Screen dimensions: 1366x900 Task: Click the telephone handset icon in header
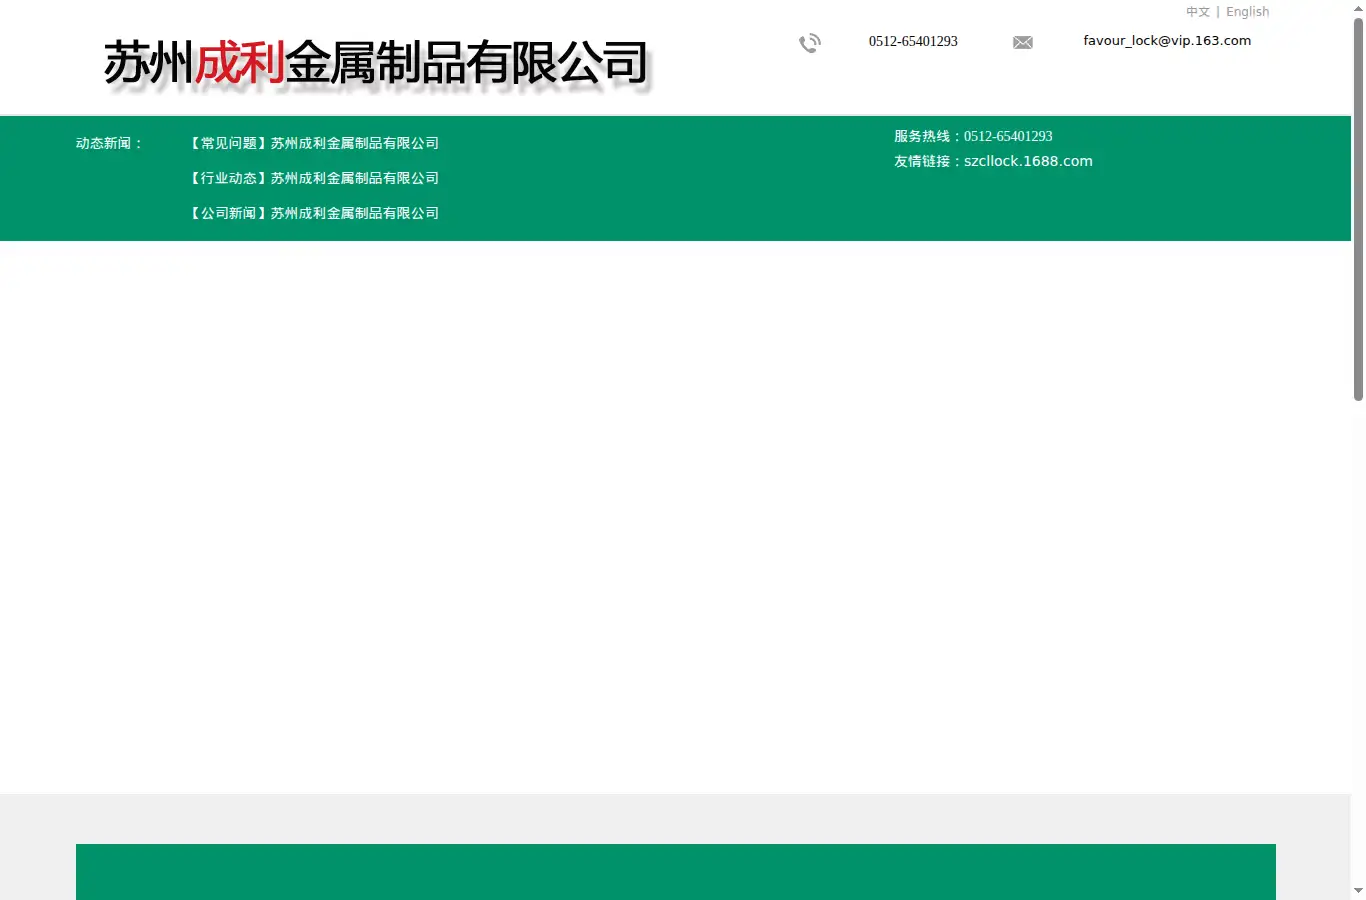(x=810, y=43)
